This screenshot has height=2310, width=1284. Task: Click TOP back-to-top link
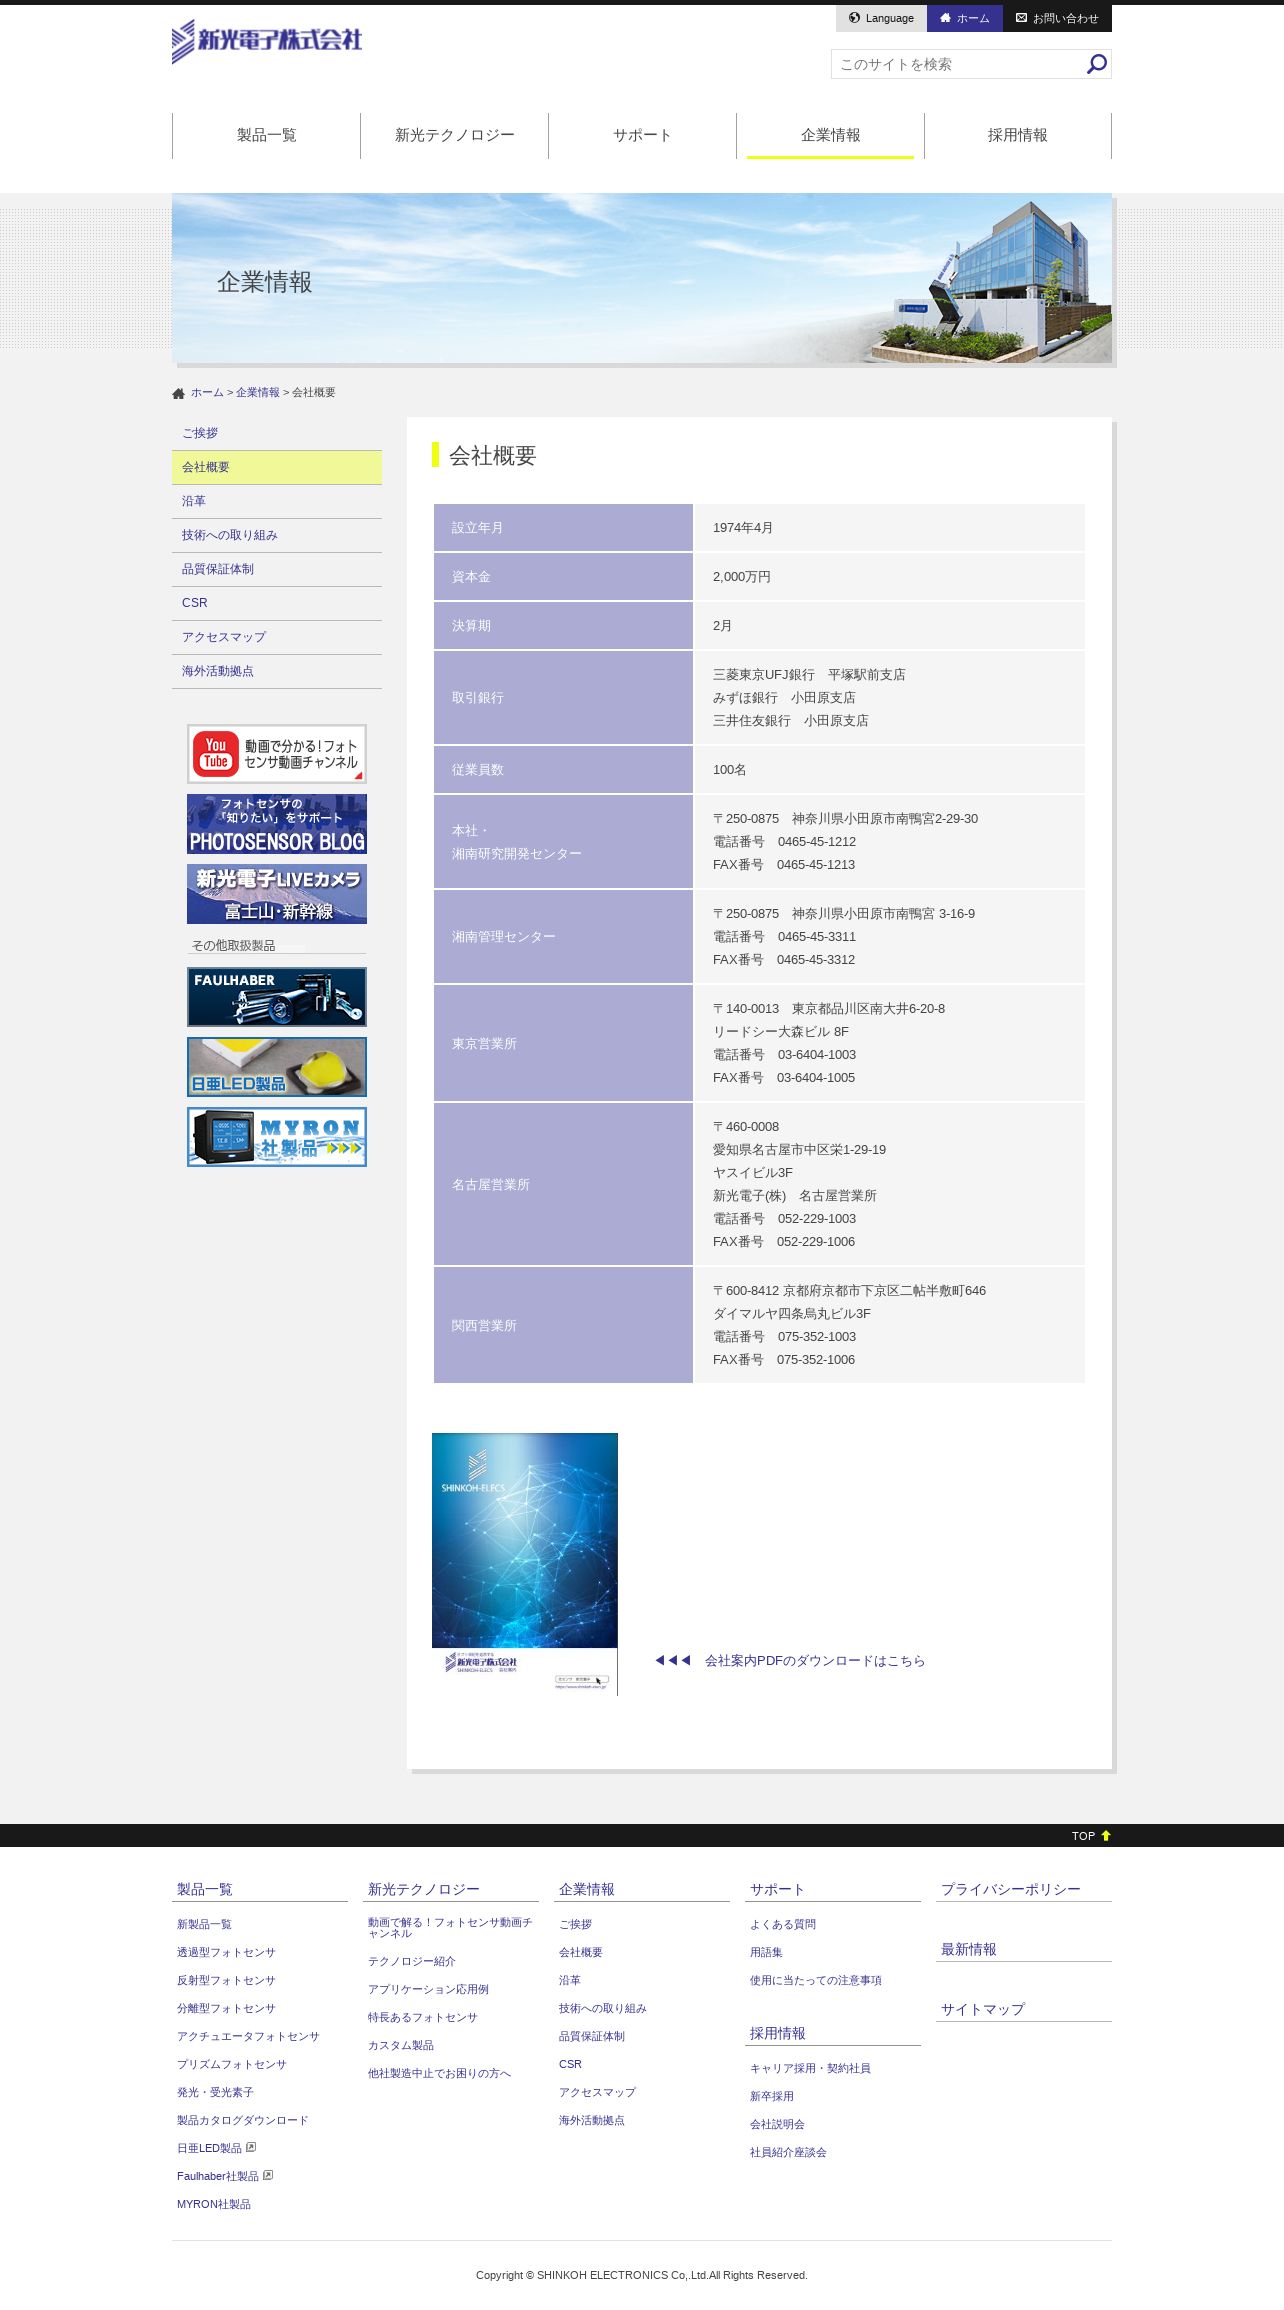[x=1083, y=1836]
